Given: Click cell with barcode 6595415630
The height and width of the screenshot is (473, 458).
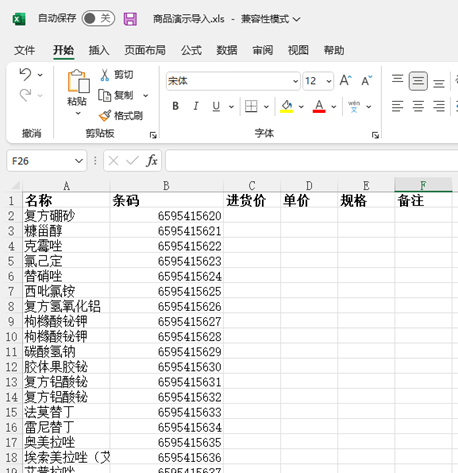Looking at the screenshot, I should click(x=167, y=367).
